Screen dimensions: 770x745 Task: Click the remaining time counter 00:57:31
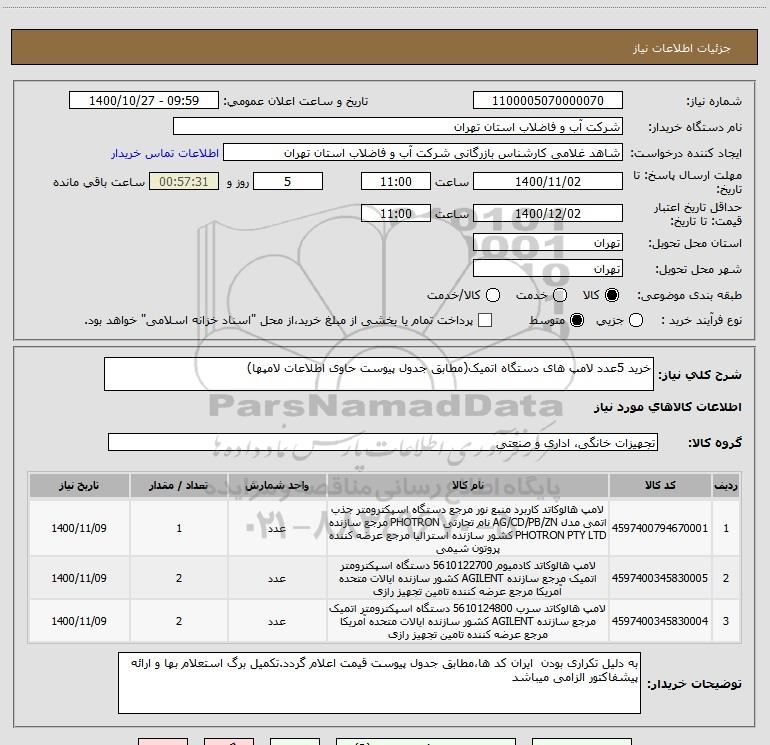tap(184, 181)
